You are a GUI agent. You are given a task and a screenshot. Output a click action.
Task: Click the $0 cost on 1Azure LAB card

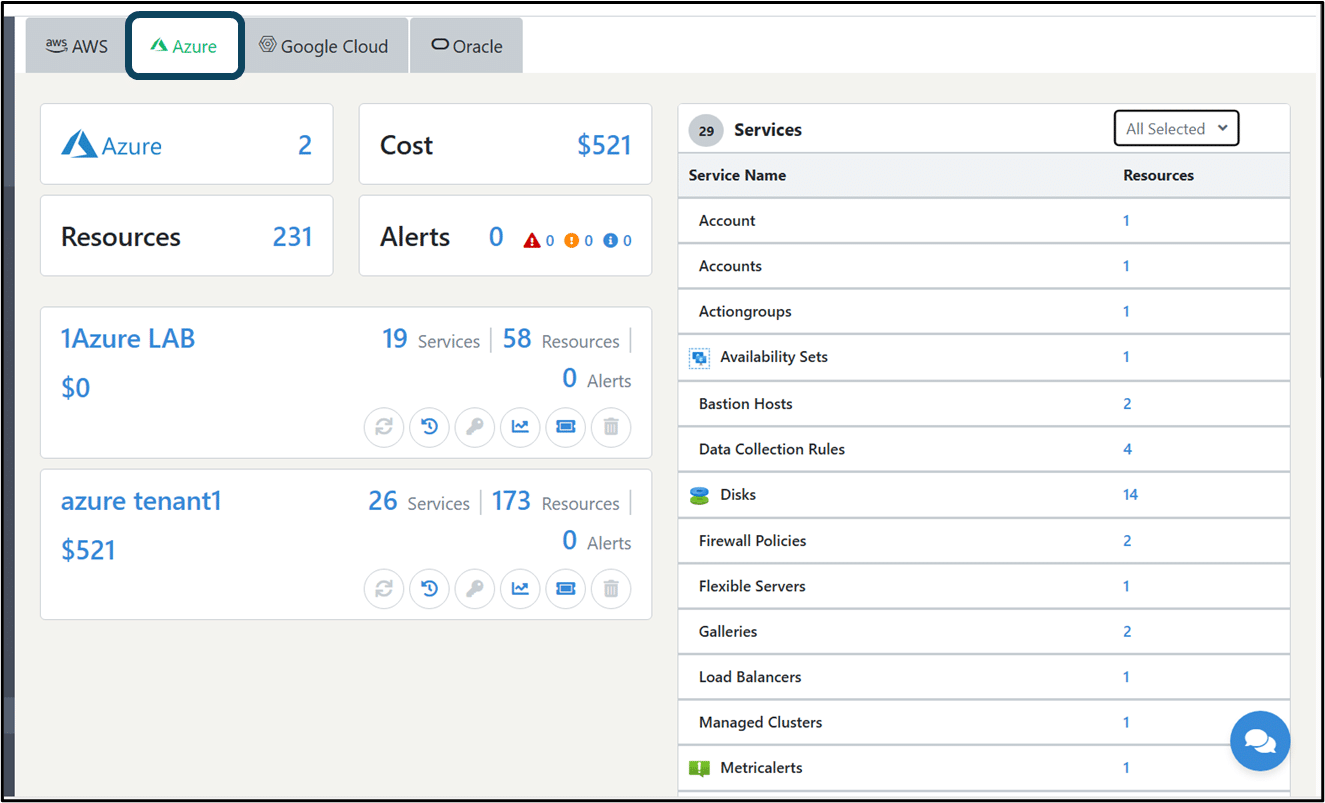pos(76,388)
